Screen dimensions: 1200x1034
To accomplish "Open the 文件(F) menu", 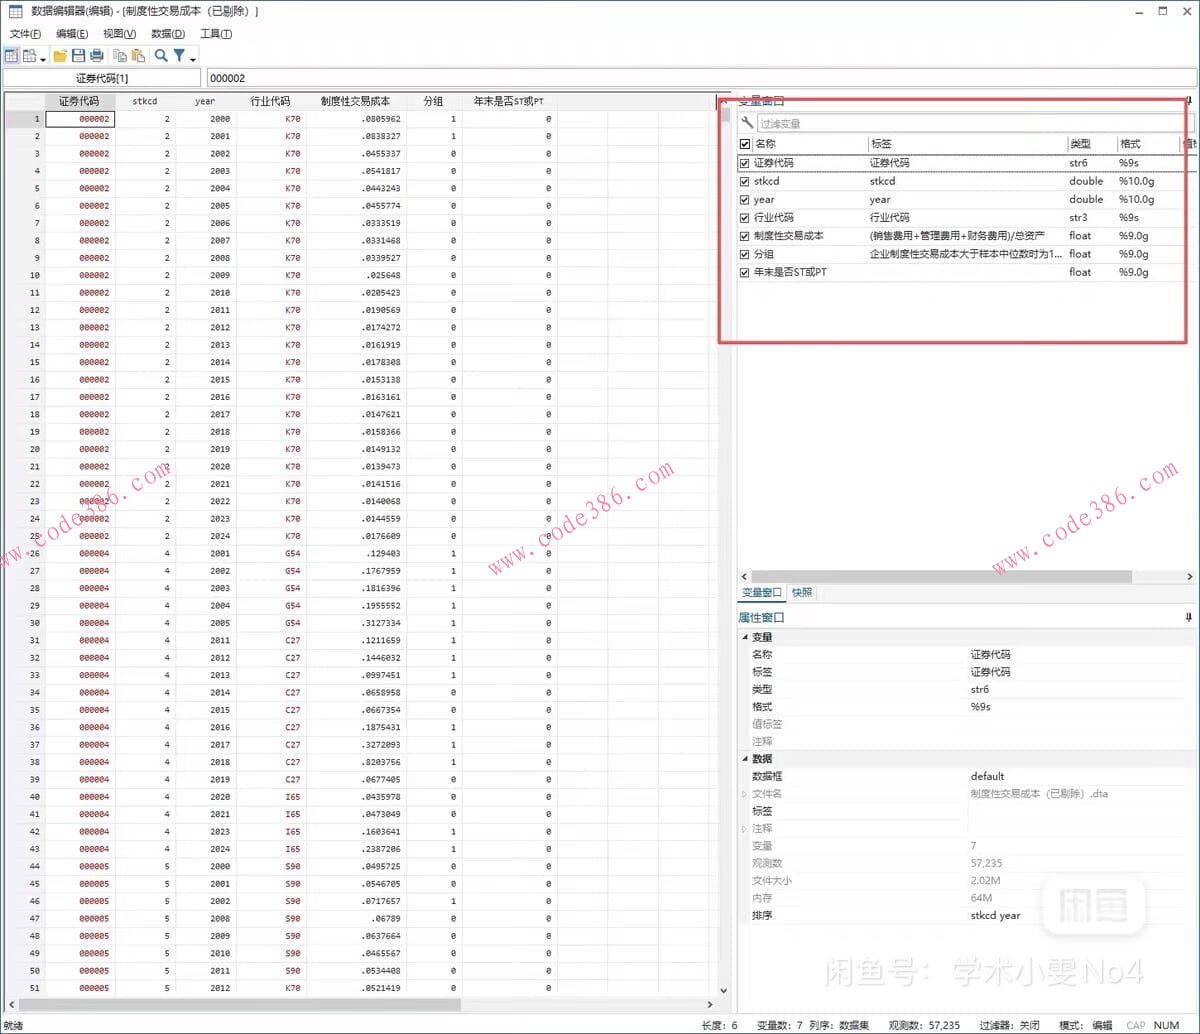I will (25, 34).
